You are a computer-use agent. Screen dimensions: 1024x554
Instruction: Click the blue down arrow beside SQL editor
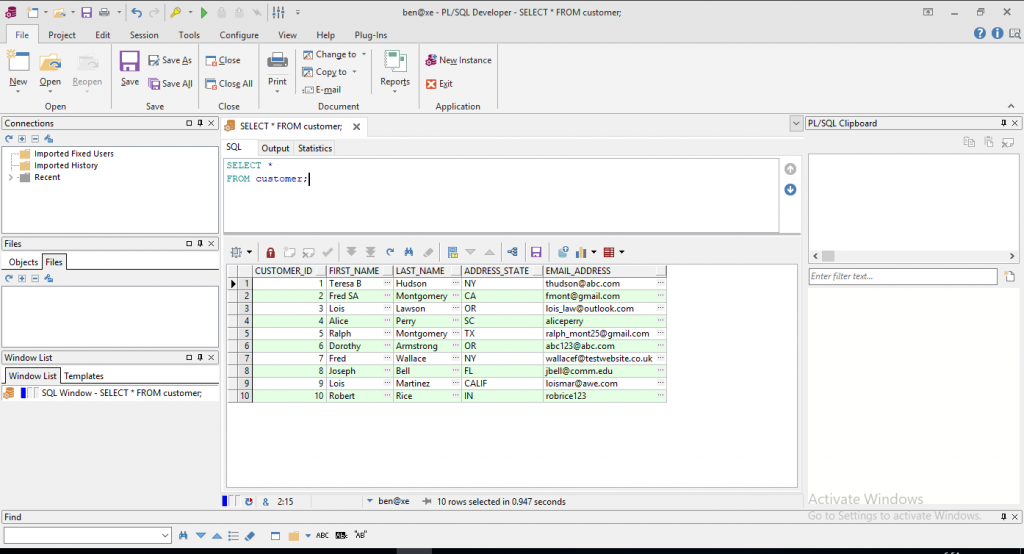[790, 190]
